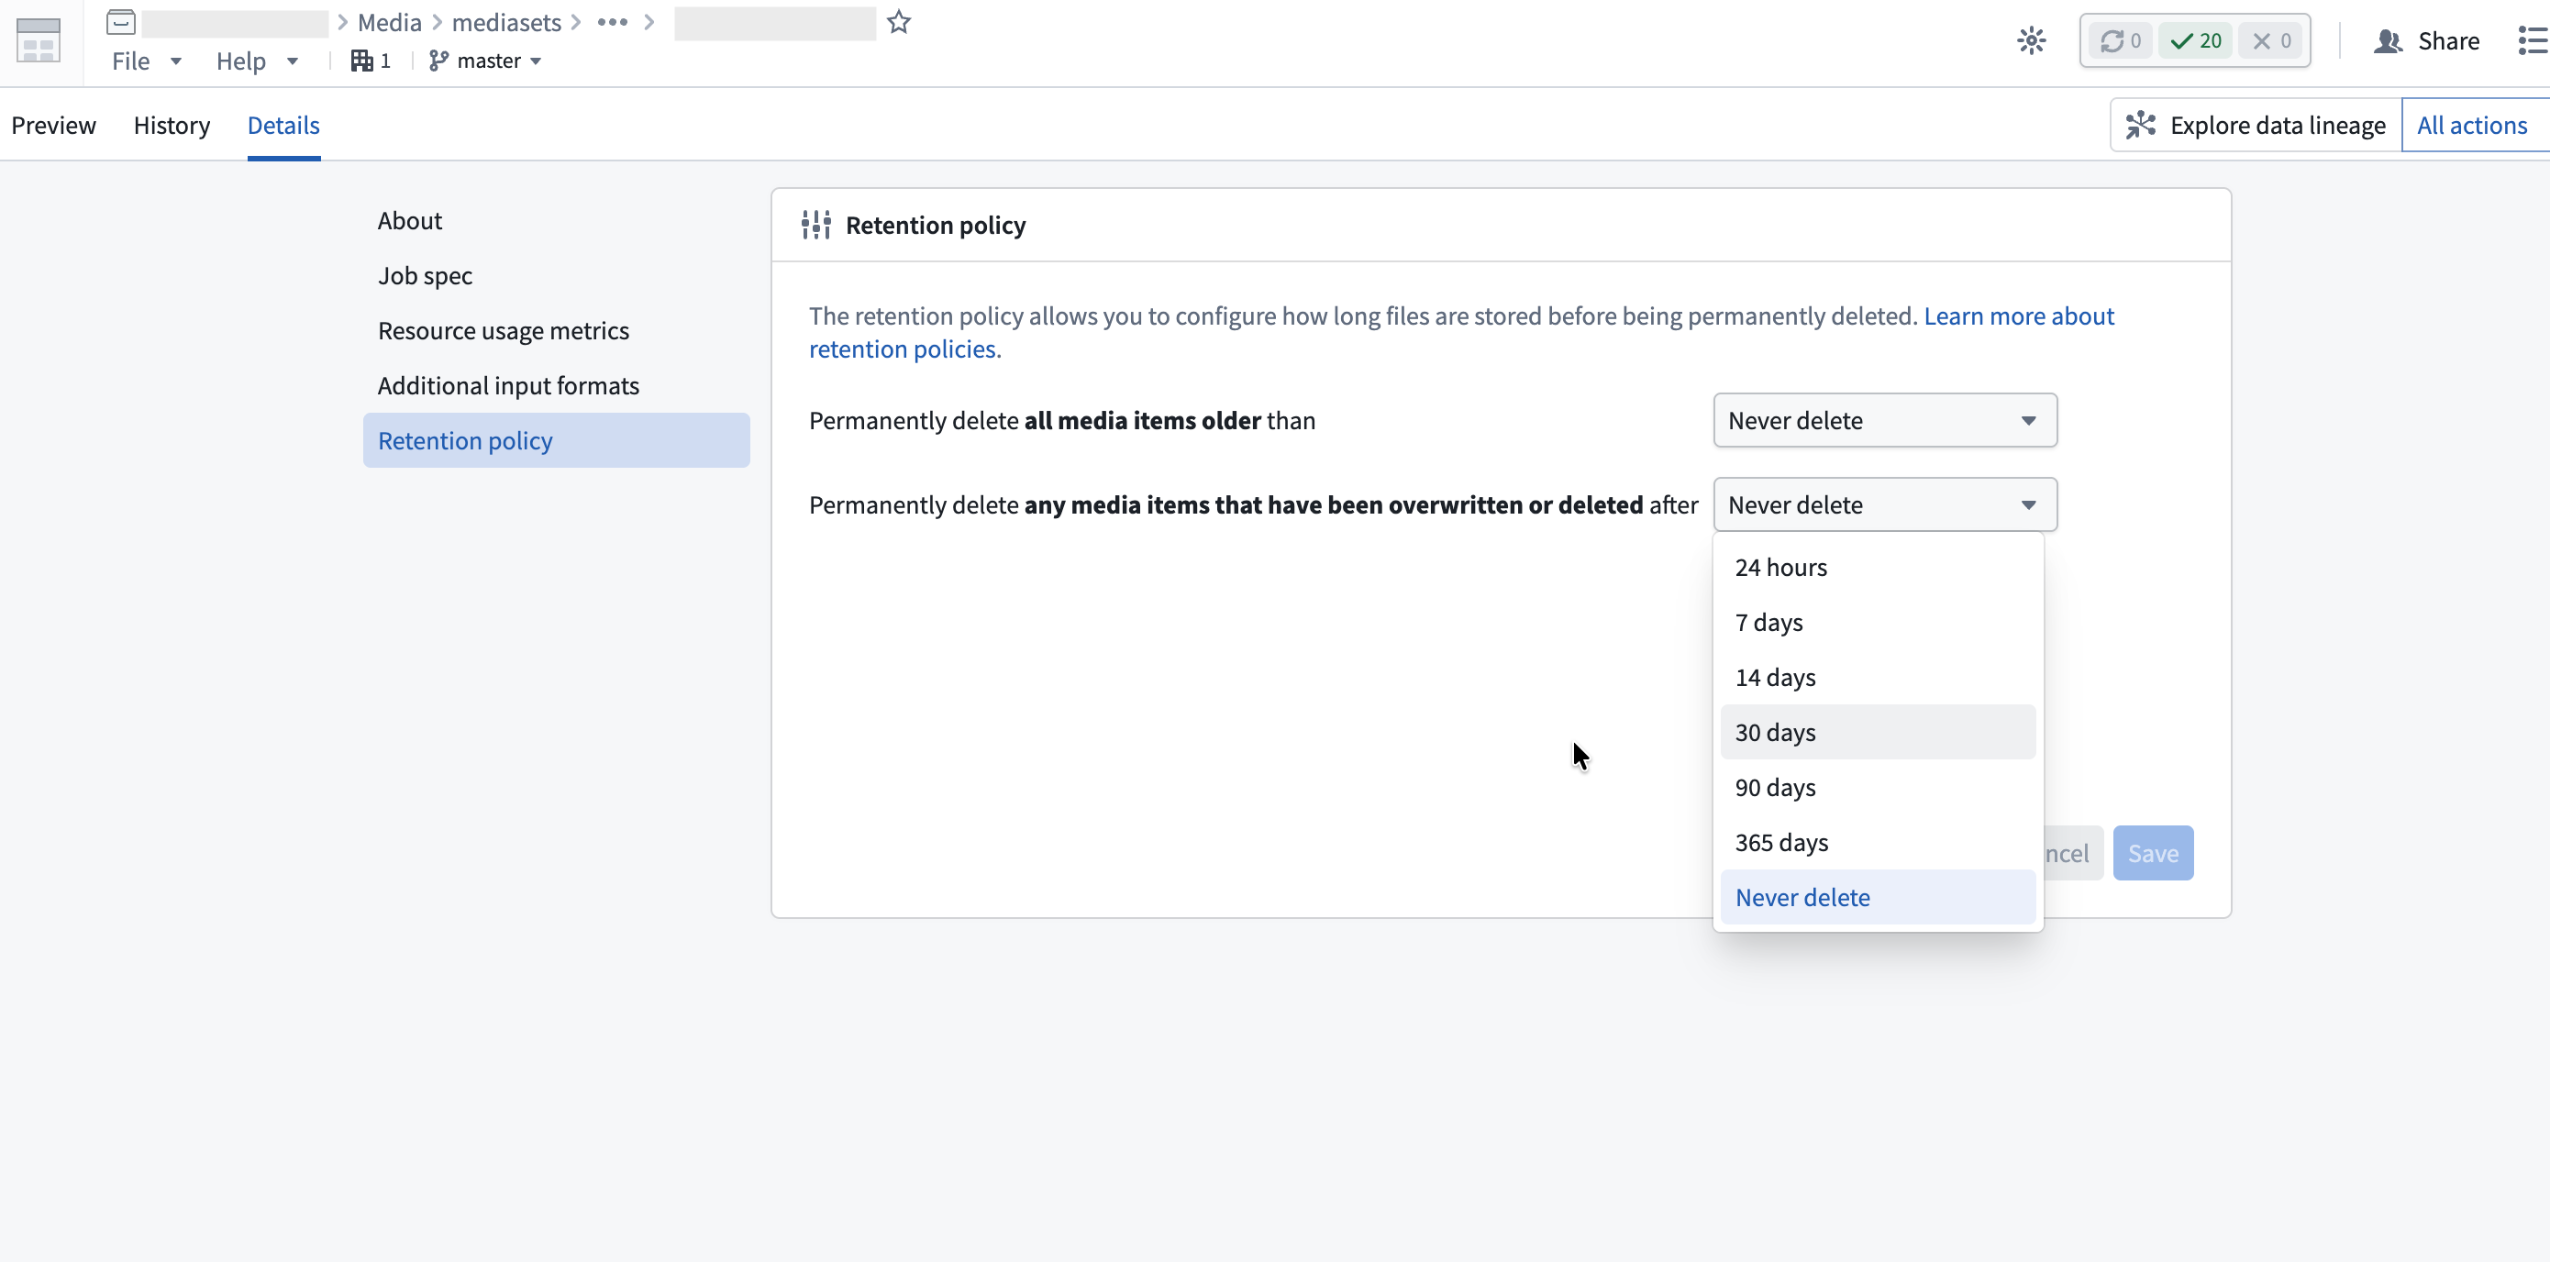2550x1262 pixels.
Task: Open the 'Never delete' dropdown for old media items
Action: point(1883,420)
